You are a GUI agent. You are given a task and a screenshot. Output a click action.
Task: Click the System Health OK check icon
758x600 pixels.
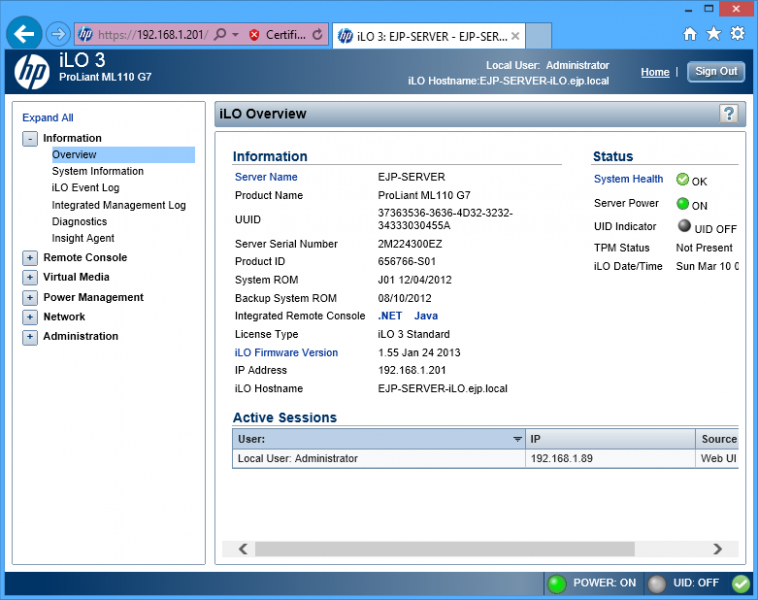coord(683,179)
